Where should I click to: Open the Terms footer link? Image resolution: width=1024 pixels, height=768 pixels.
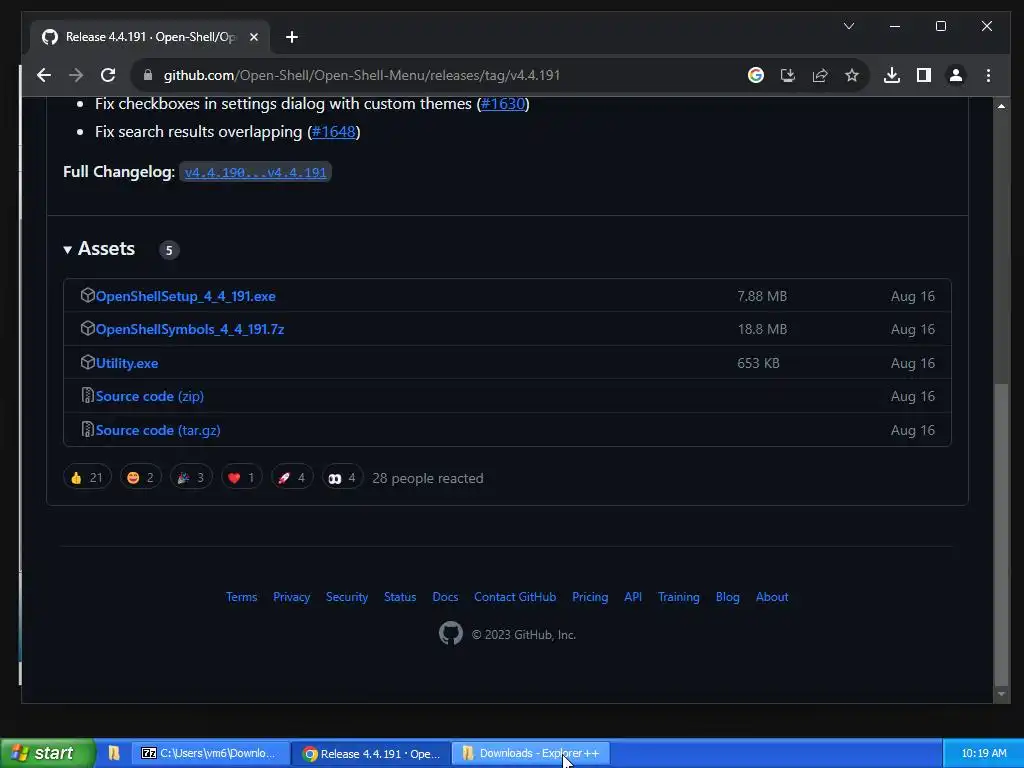pyautogui.click(x=241, y=597)
